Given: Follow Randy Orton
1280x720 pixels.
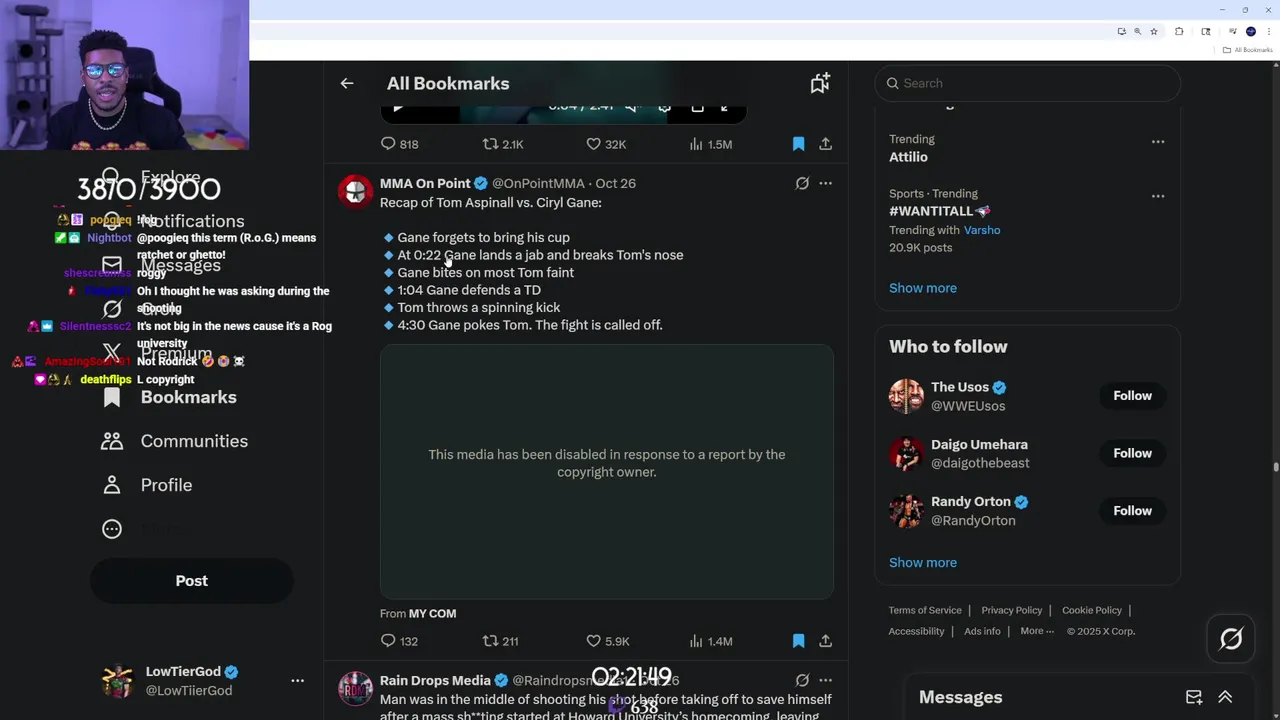Looking at the screenshot, I should 1132,511.
